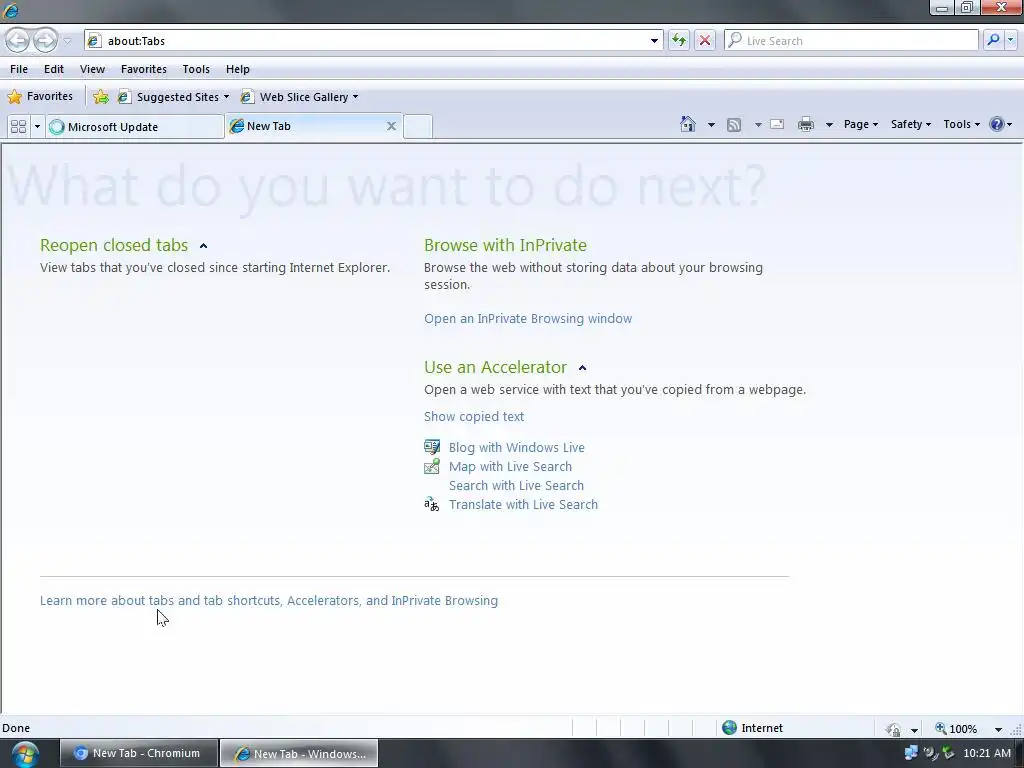Click the status bar security shield icon
1024x768 pixels.
click(x=893, y=729)
